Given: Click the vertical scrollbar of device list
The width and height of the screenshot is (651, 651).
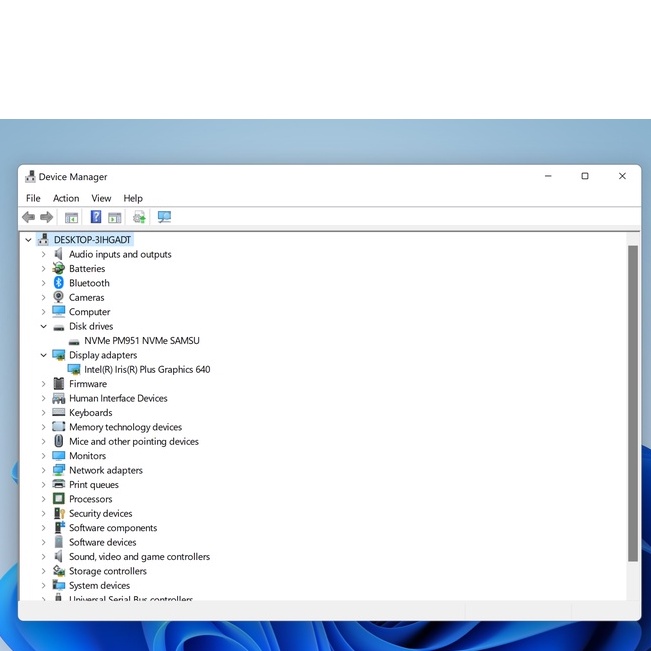Looking at the screenshot, I should 632,400.
